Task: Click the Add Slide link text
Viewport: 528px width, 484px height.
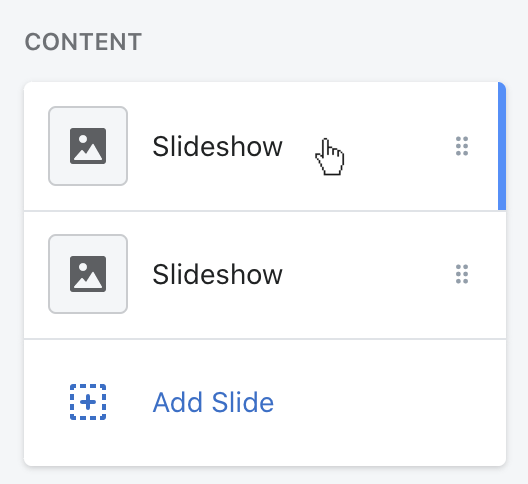Action: point(213,402)
